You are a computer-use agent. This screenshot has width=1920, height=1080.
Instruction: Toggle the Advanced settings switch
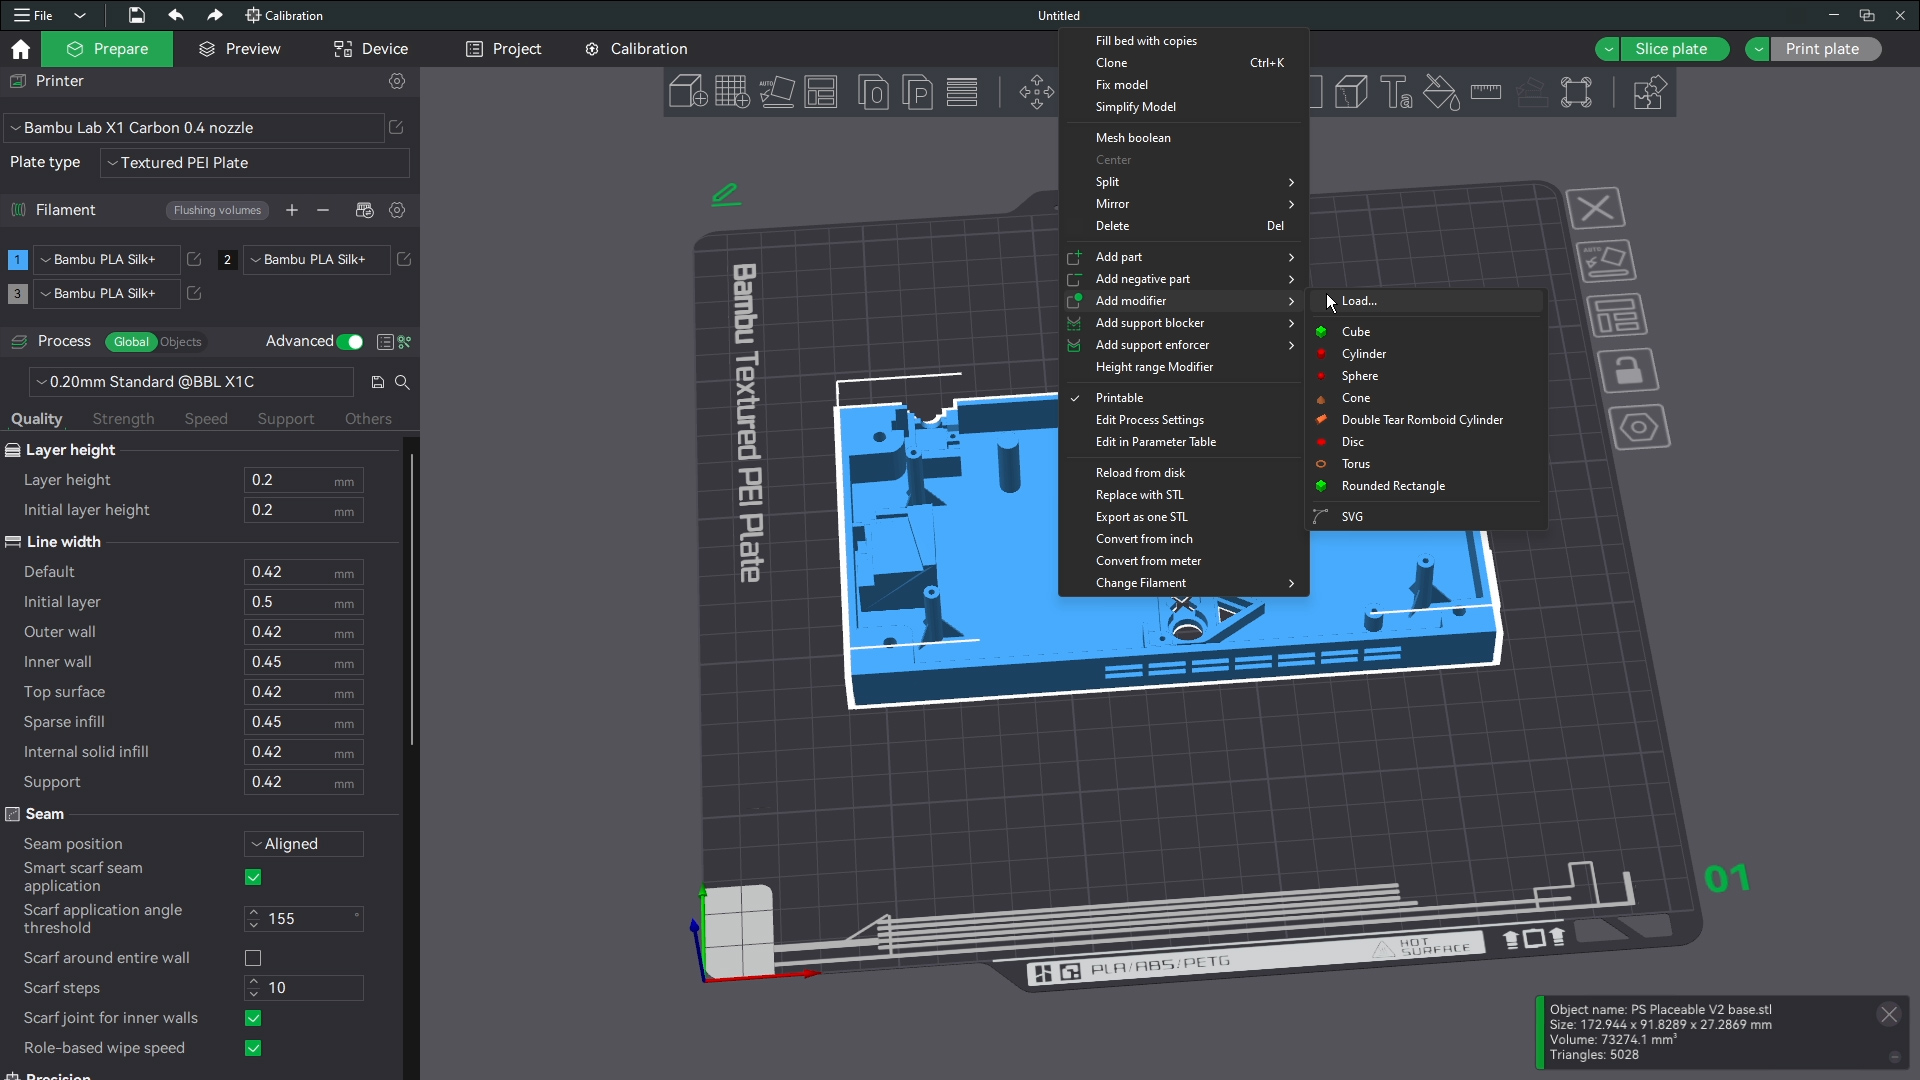[350, 342]
